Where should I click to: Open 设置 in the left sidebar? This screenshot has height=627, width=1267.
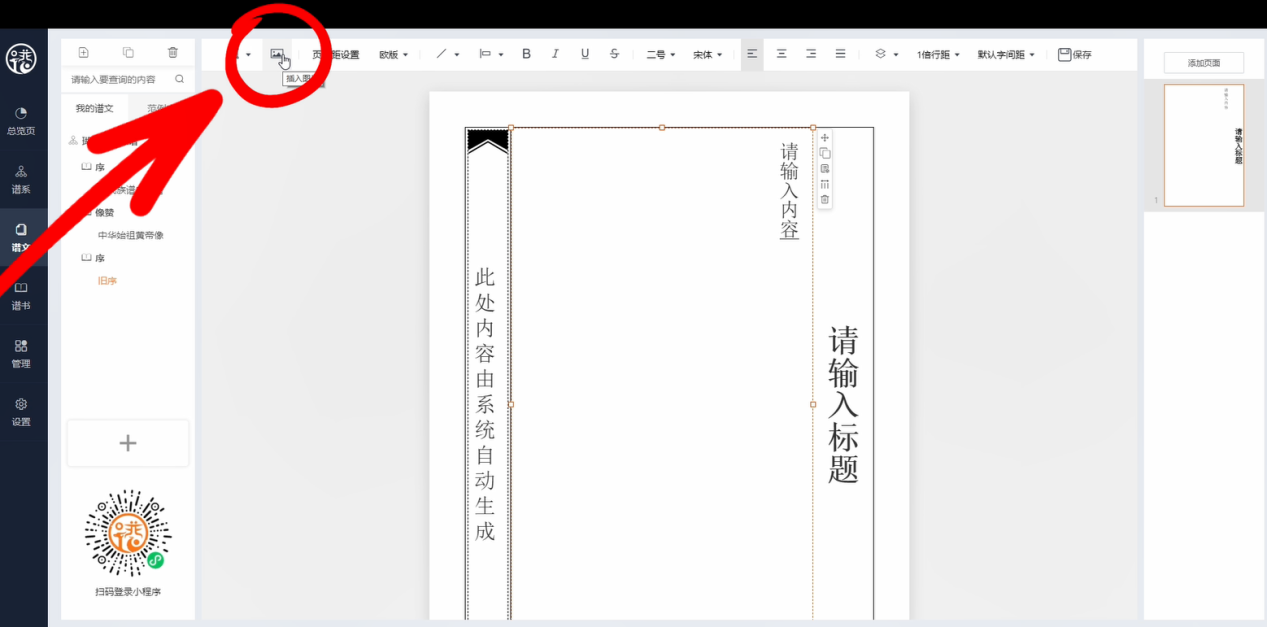pyautogui.click(x=21, y=411)
